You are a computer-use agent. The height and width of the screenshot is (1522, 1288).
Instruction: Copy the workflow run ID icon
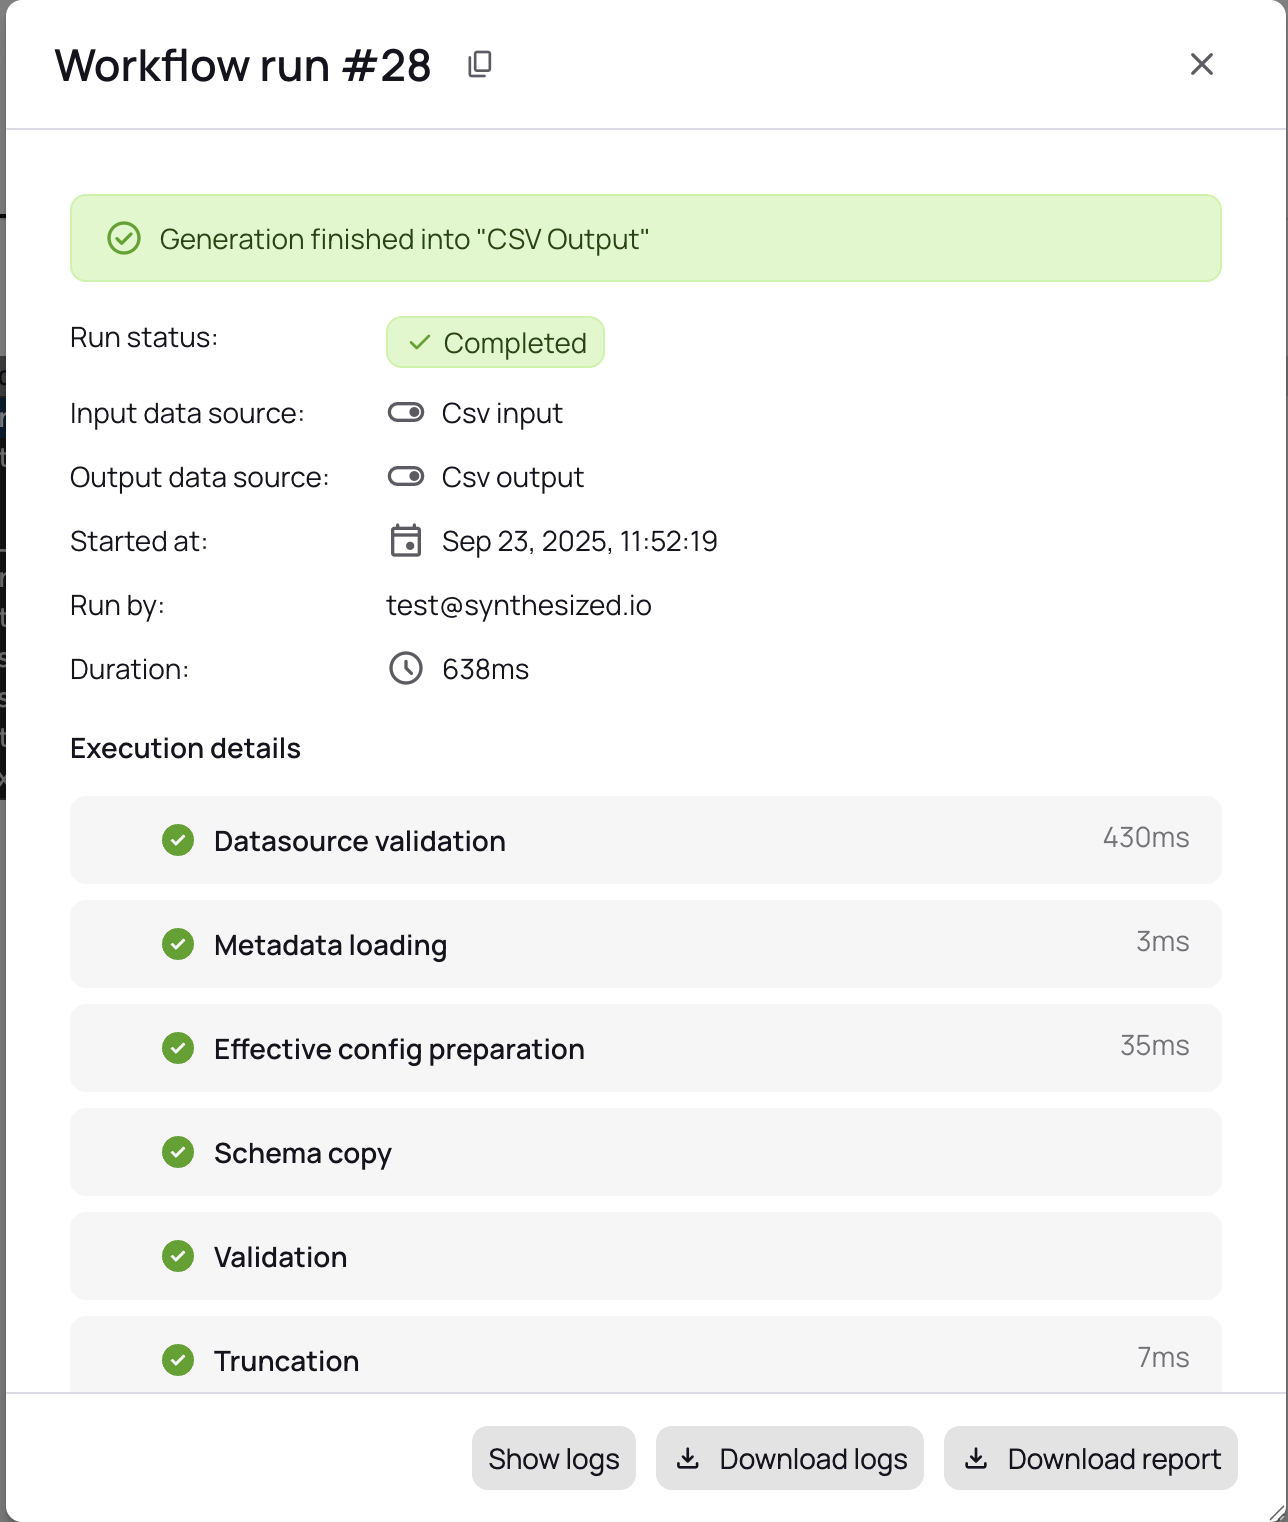coord(480,65)
